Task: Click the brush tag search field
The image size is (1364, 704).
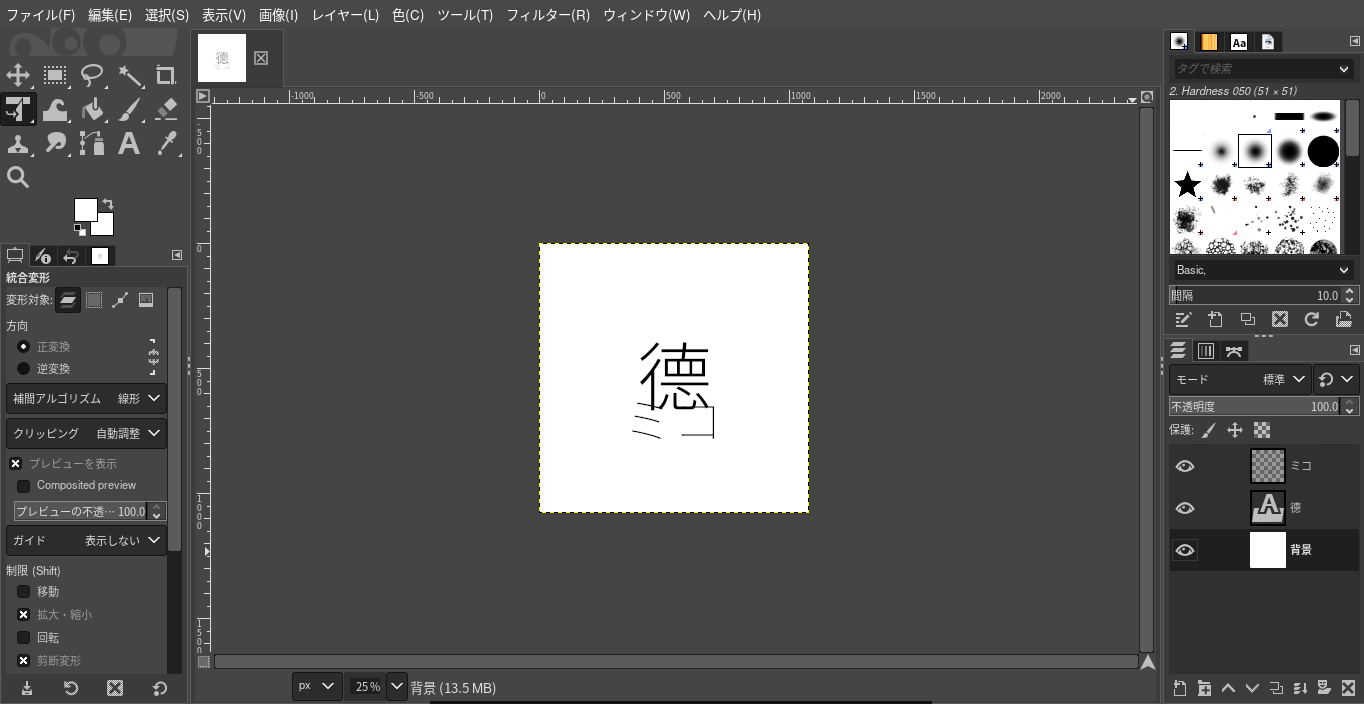Action: (x=1253, y=69)
